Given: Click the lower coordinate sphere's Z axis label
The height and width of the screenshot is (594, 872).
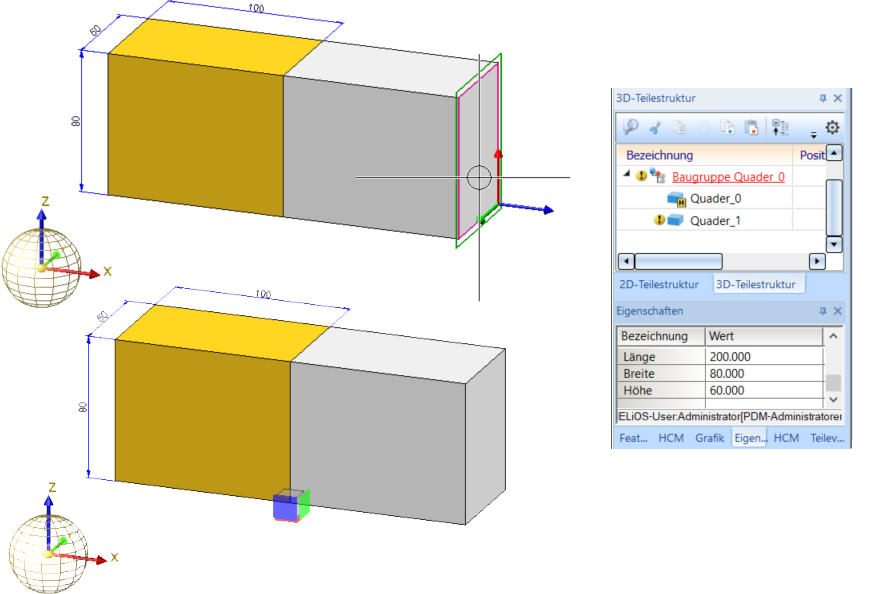Looking at the screenshot, I should [52, 487].
